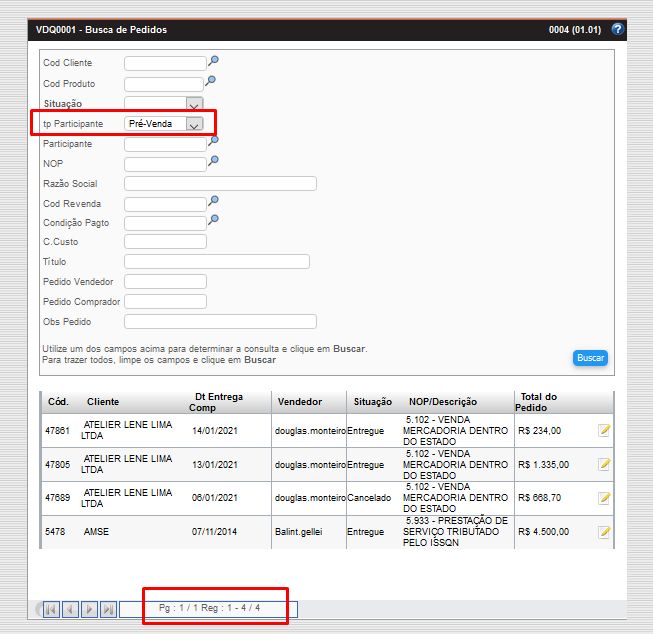Open NOP search magnifier icon
653x634 pixels.
212,161
